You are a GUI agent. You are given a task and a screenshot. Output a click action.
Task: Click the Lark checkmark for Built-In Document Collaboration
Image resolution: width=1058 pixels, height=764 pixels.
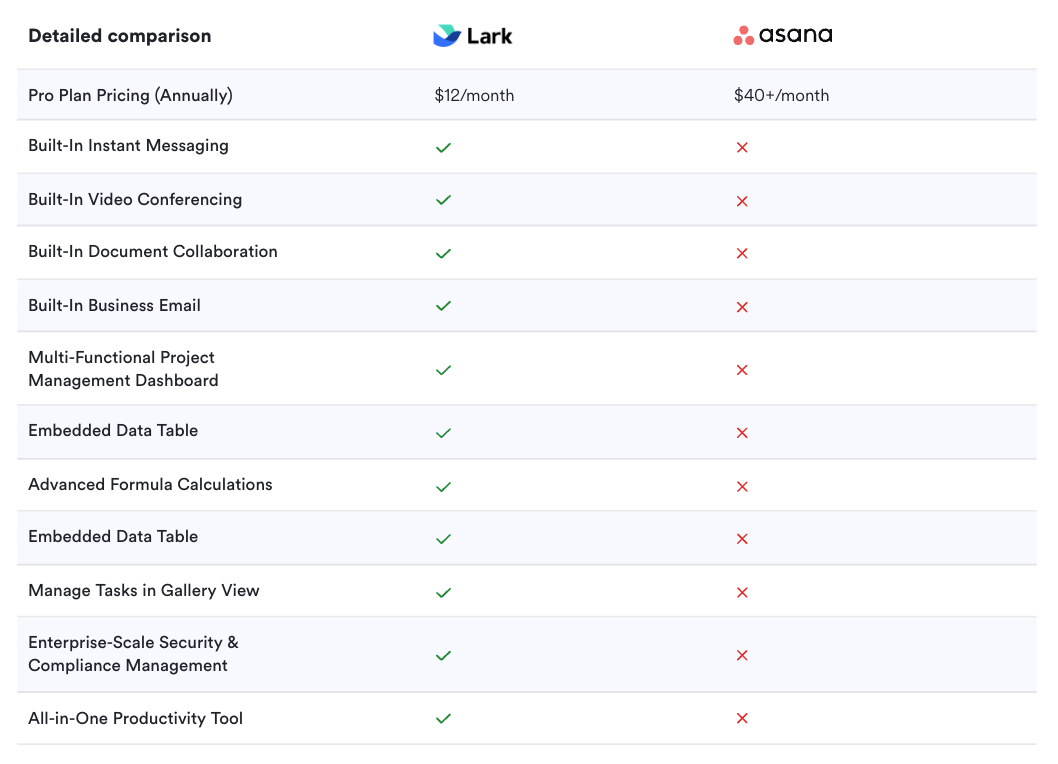coord(443,253)
